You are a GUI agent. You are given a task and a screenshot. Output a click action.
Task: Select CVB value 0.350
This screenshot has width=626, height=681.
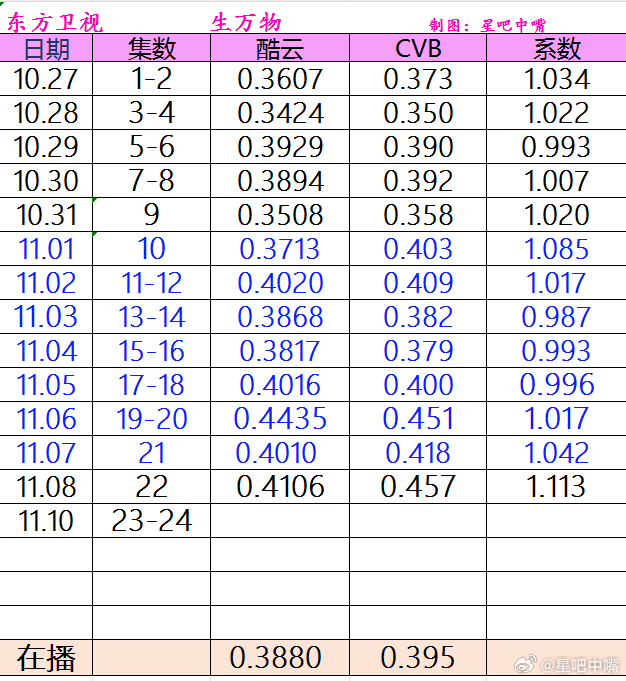pos(418,113)
